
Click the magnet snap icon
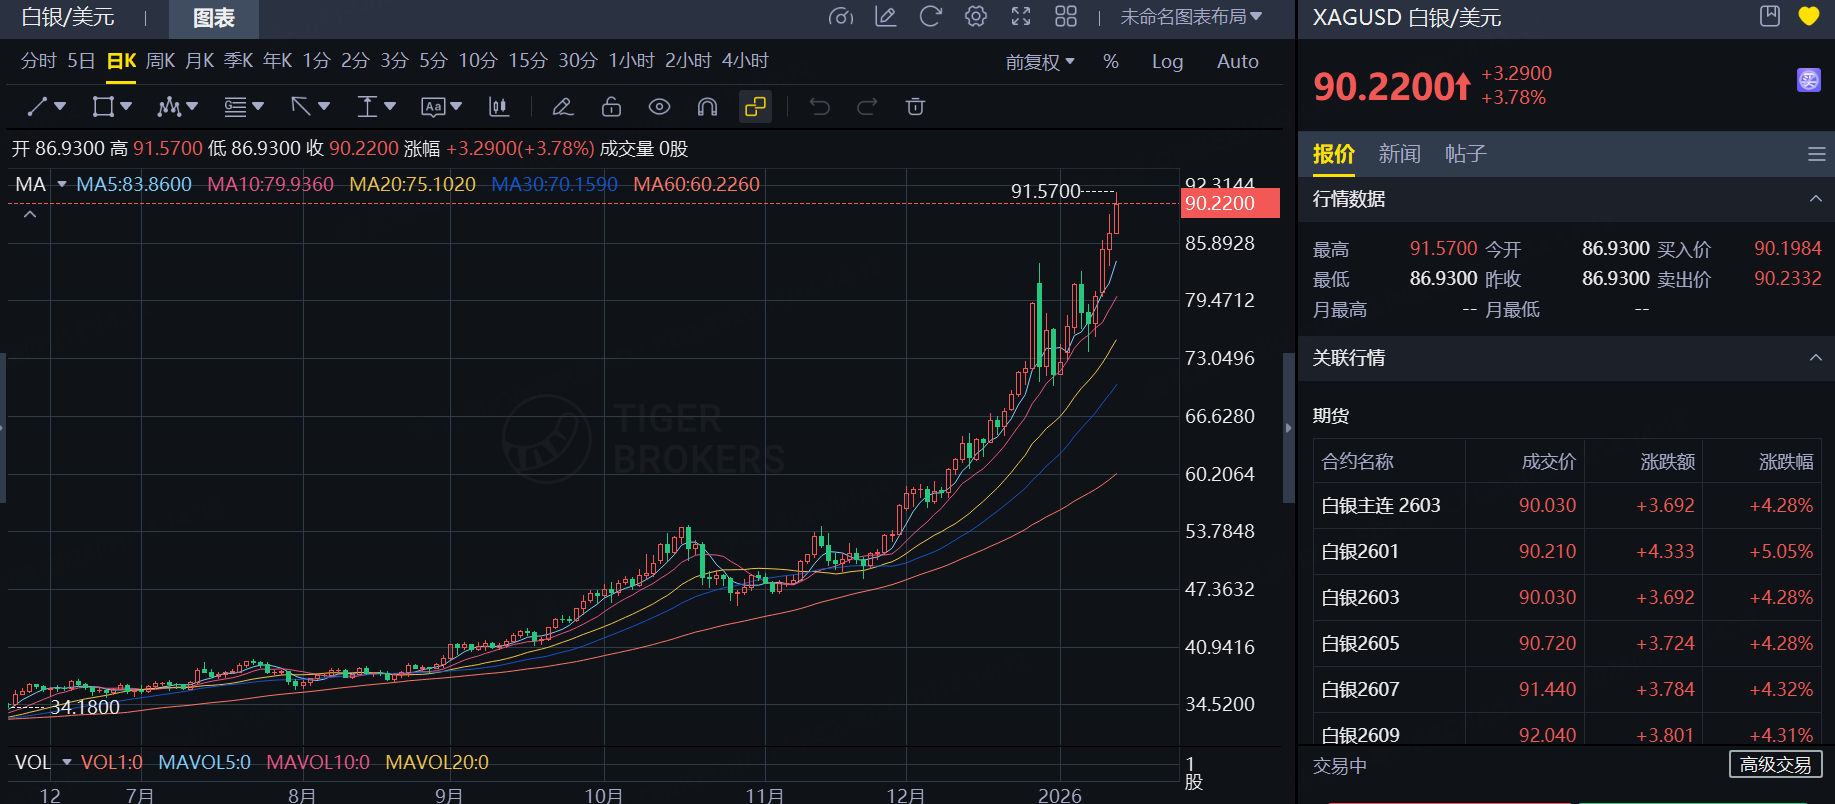pyautogui.click(x=707, y=107)
